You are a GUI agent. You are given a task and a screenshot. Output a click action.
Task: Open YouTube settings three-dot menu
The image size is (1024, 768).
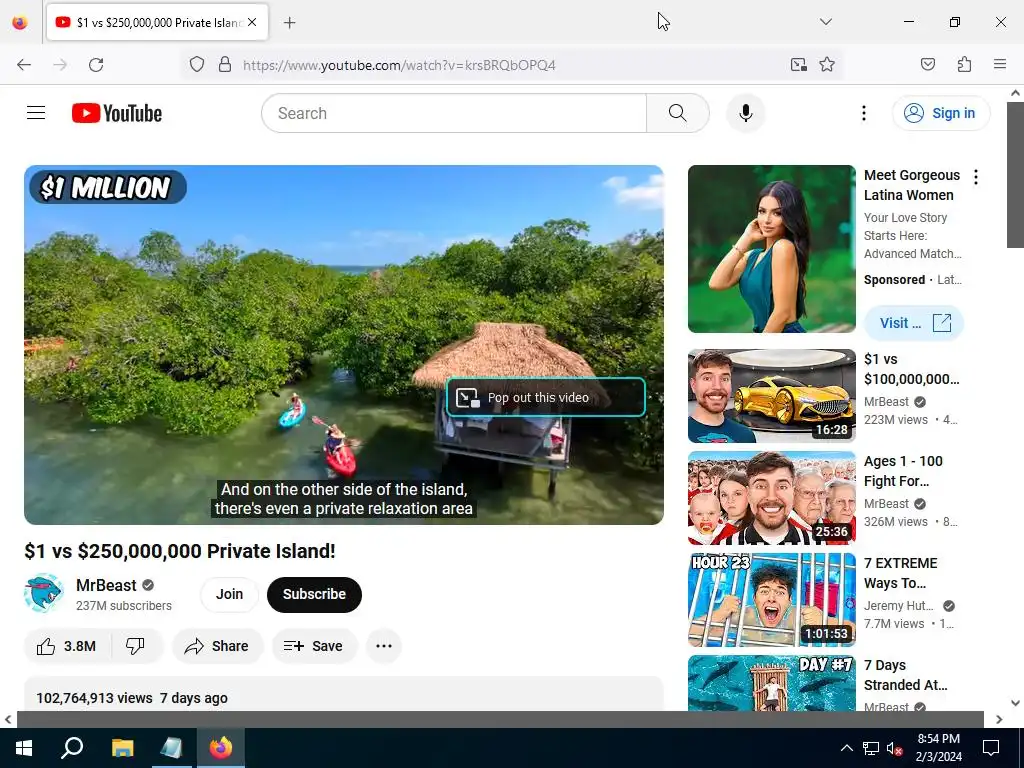click(863, 113)
